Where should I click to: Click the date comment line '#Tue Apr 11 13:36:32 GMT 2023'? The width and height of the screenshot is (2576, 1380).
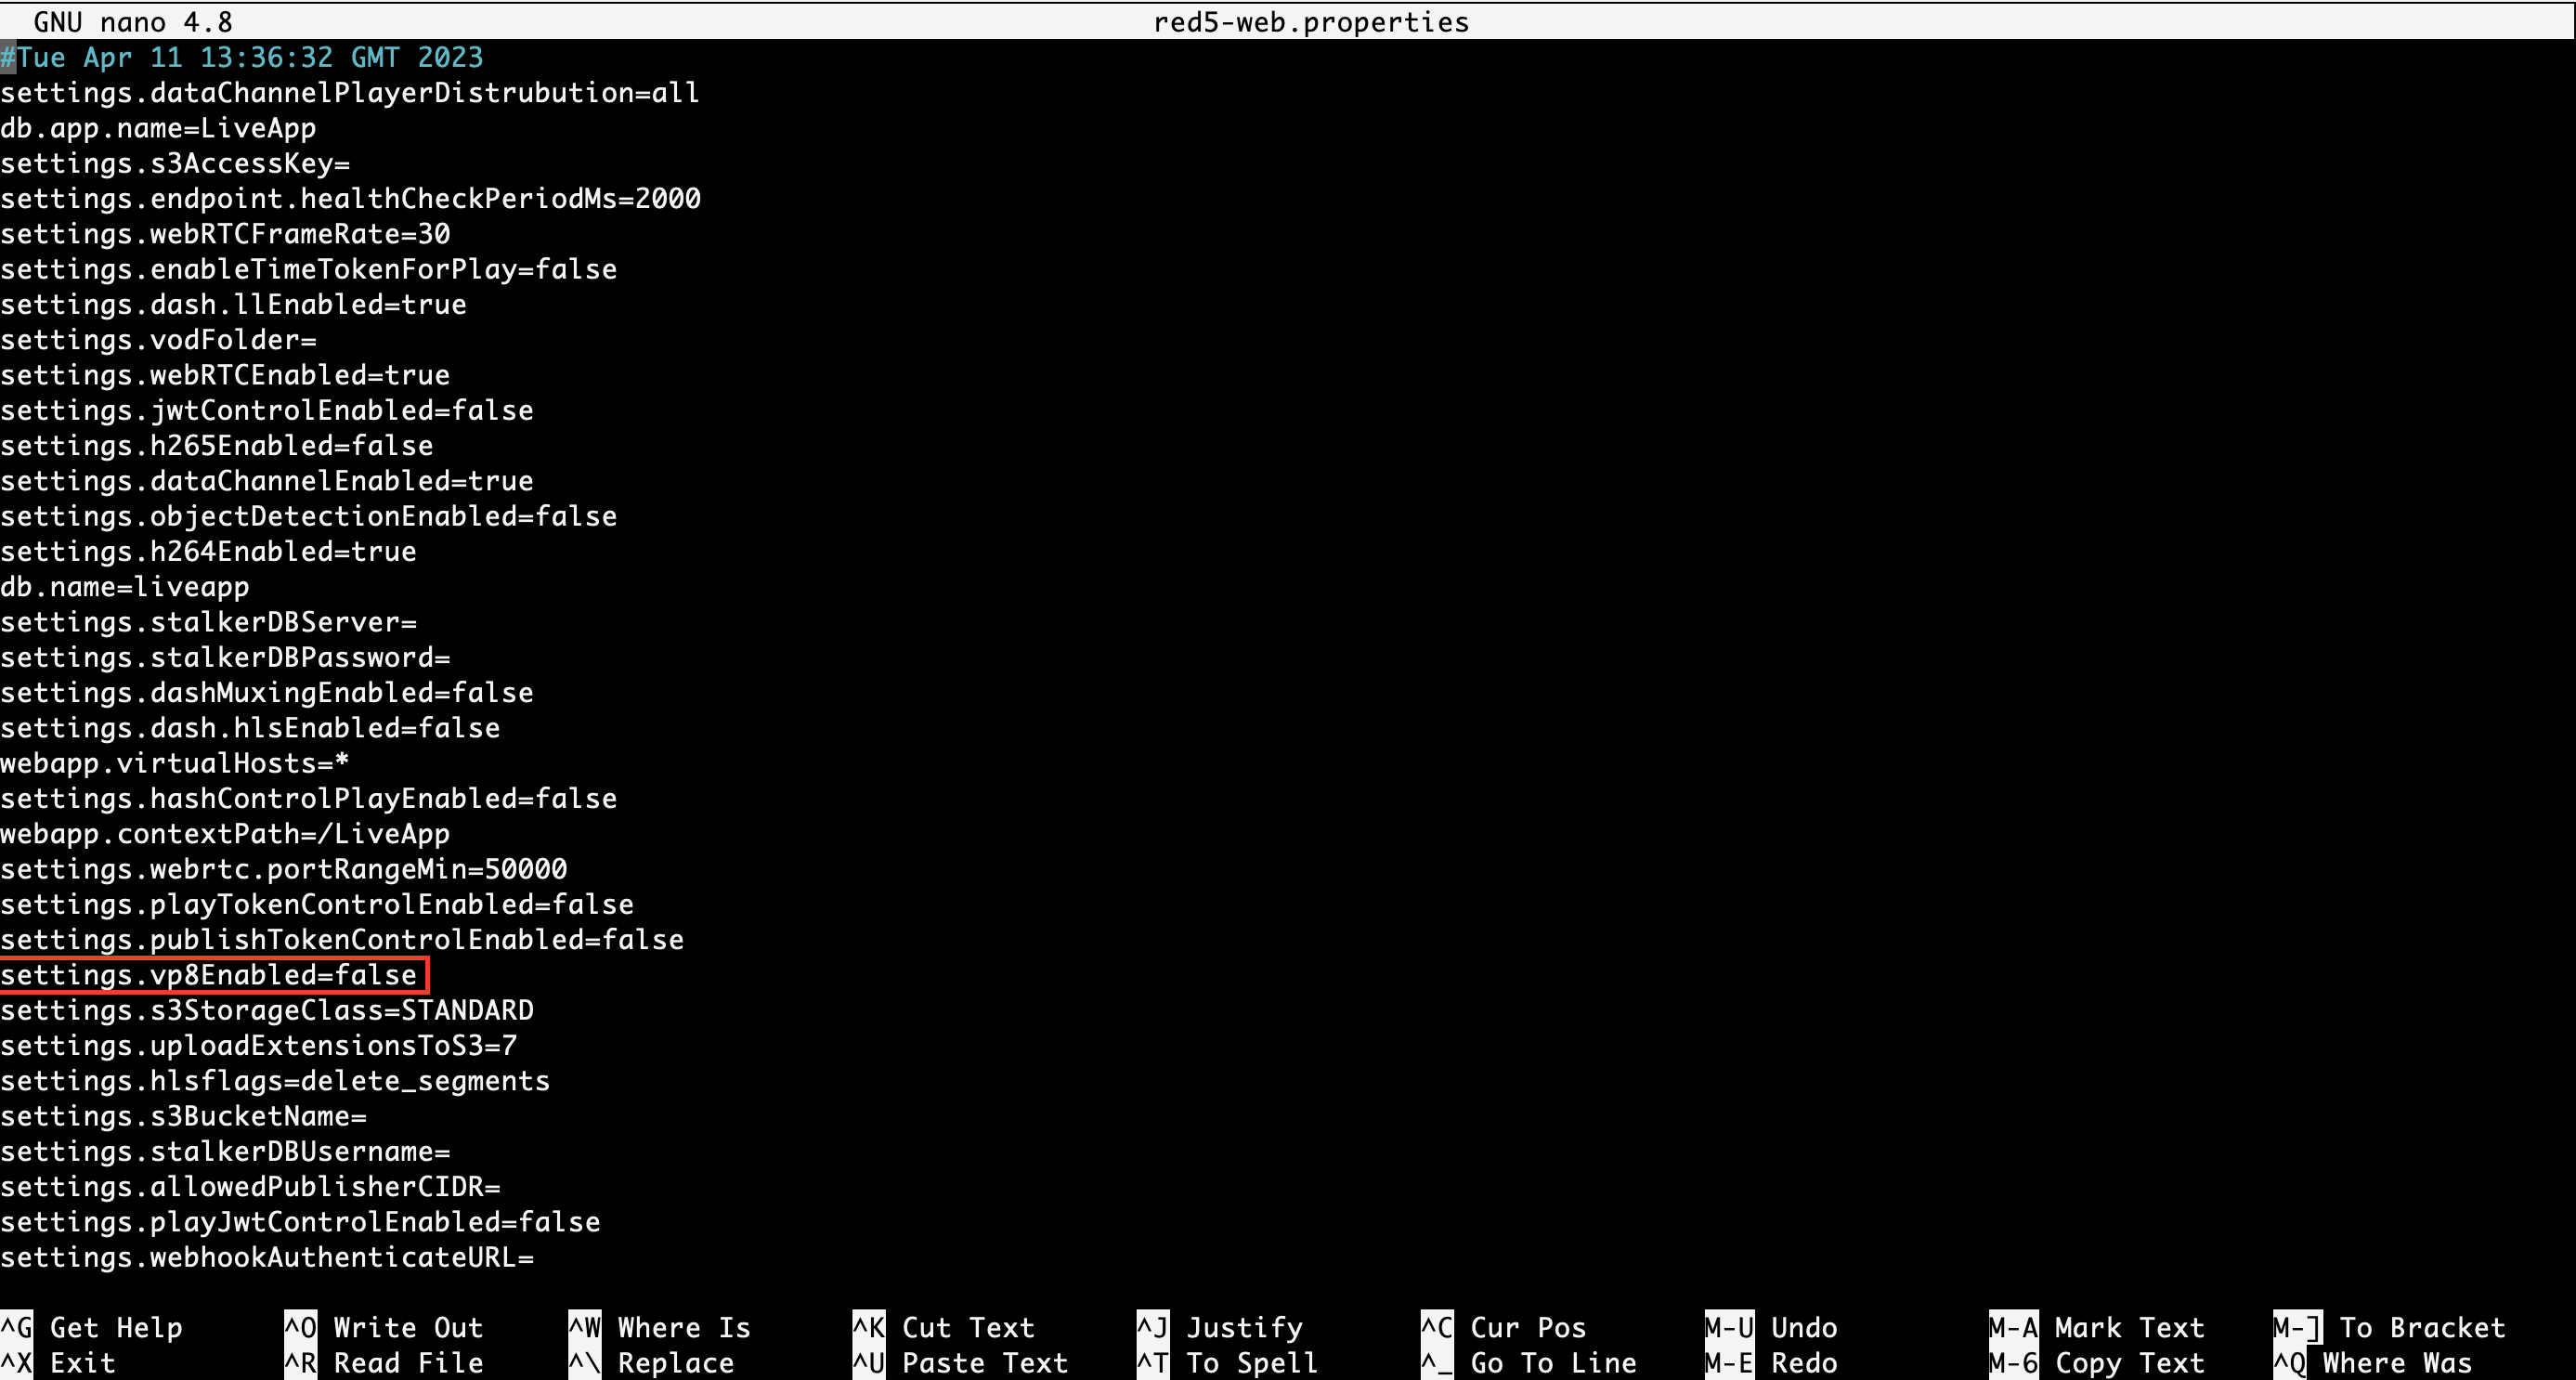(x=242, y=57)
